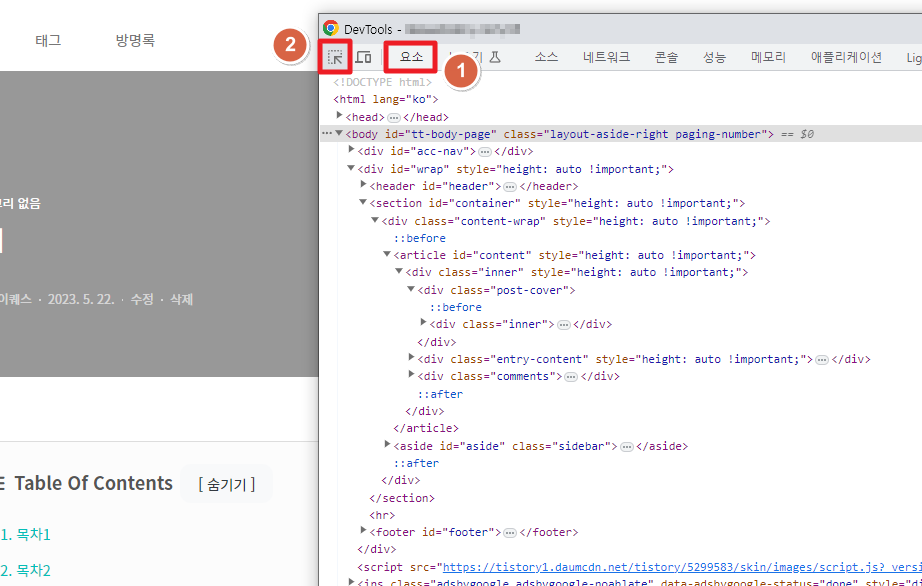Select the 메모리 tab

pos(769,57)
